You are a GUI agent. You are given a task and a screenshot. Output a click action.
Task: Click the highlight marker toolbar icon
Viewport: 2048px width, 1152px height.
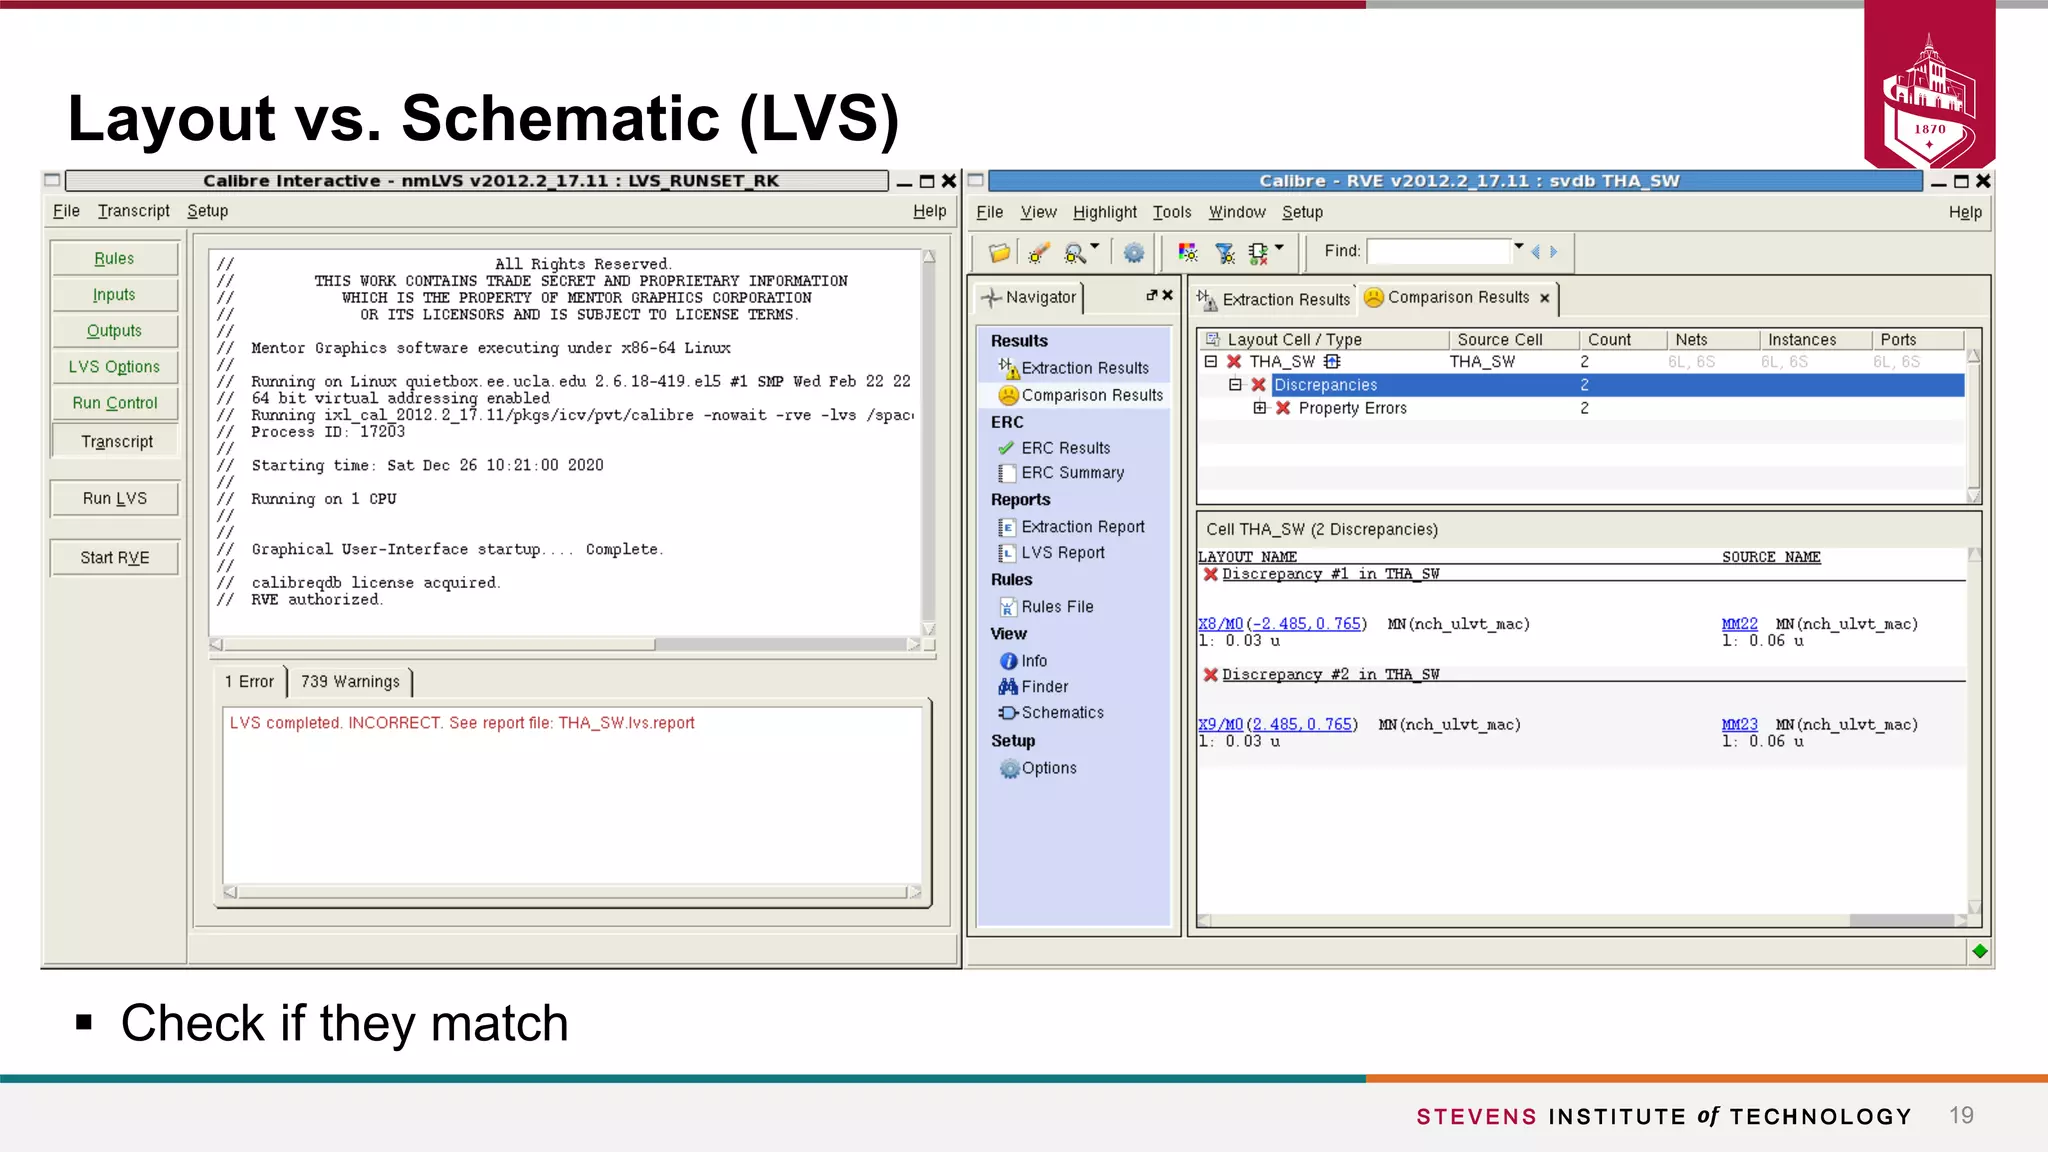[x=1038, y=252]
